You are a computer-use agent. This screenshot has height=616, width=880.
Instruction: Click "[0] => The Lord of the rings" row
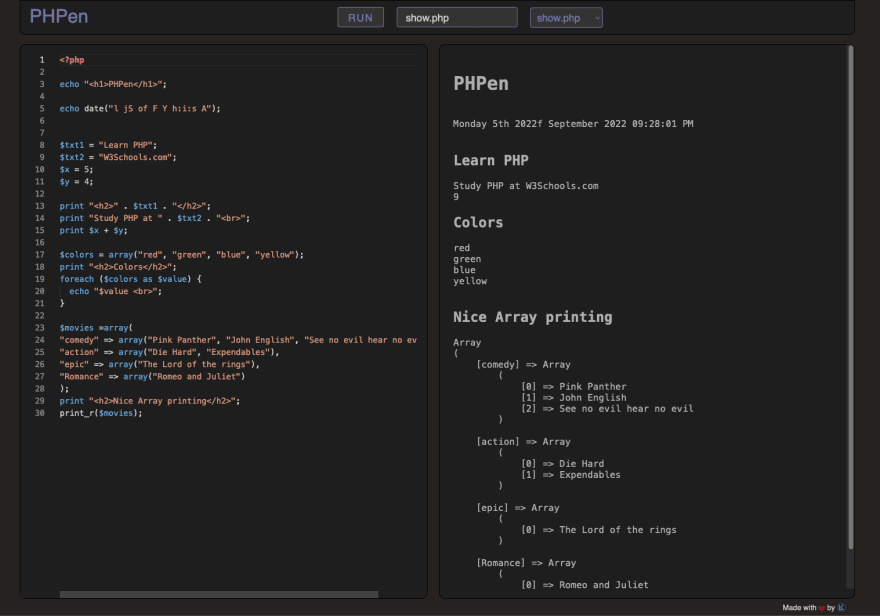[x=599, y=530]
